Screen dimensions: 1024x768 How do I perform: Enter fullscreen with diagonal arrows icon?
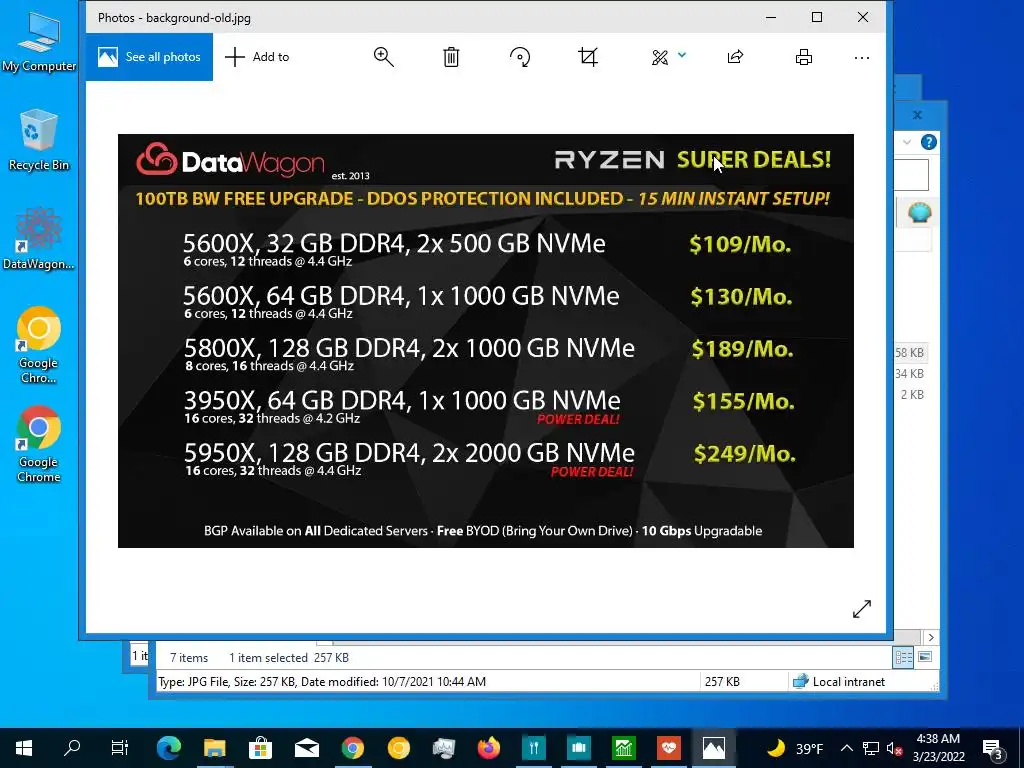coord(862,609)
